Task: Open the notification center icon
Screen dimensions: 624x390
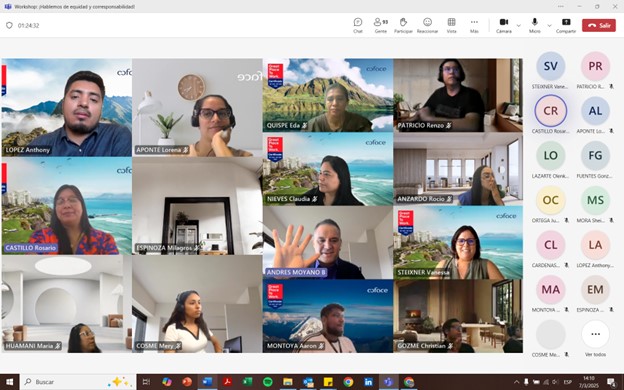Action: (611, 382)
